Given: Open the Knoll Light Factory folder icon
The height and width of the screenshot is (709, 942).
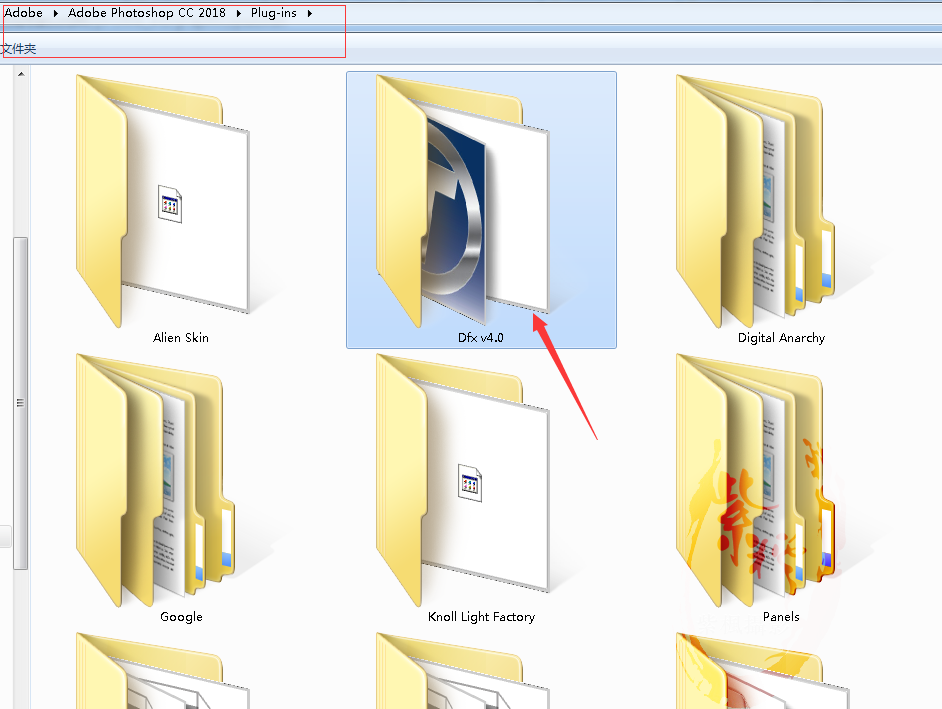Looking at the screenshot, I should coord(463,481).
